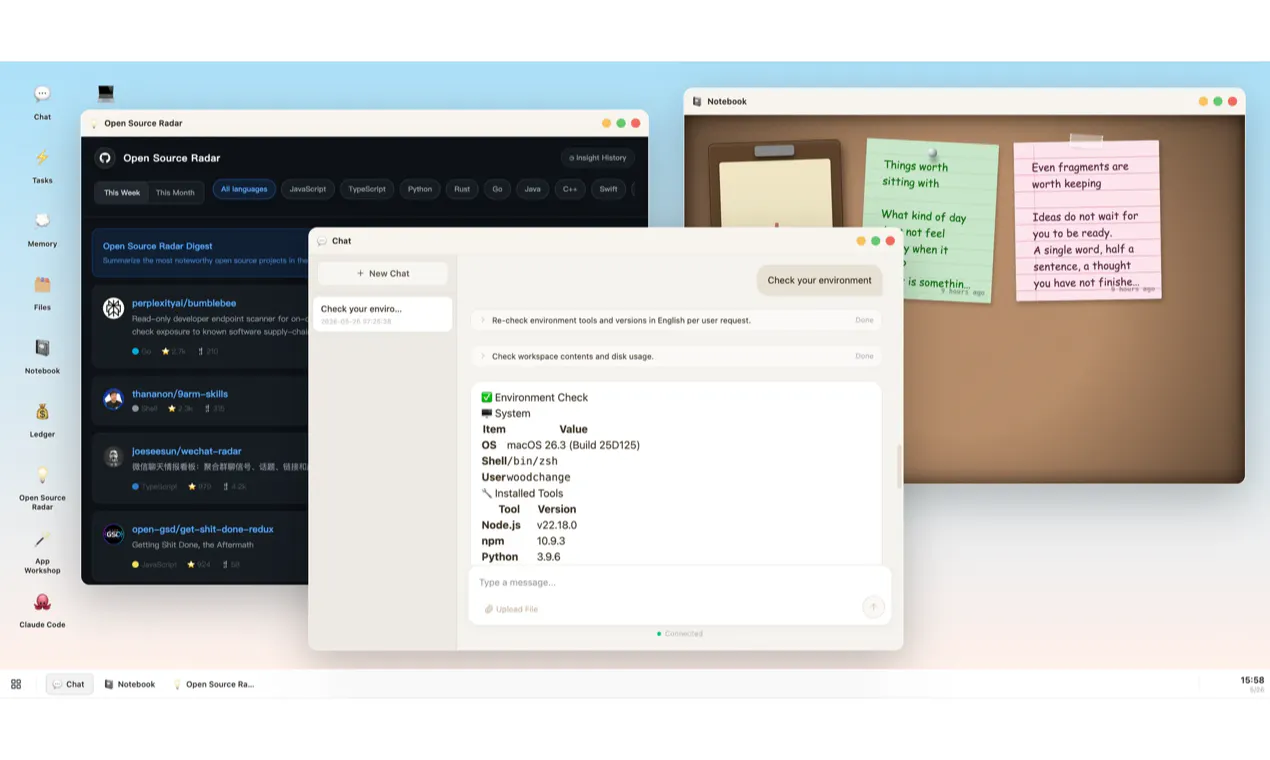Click the Open Source Radar Digest banner

pyautogui.click(x=200, y=253)
